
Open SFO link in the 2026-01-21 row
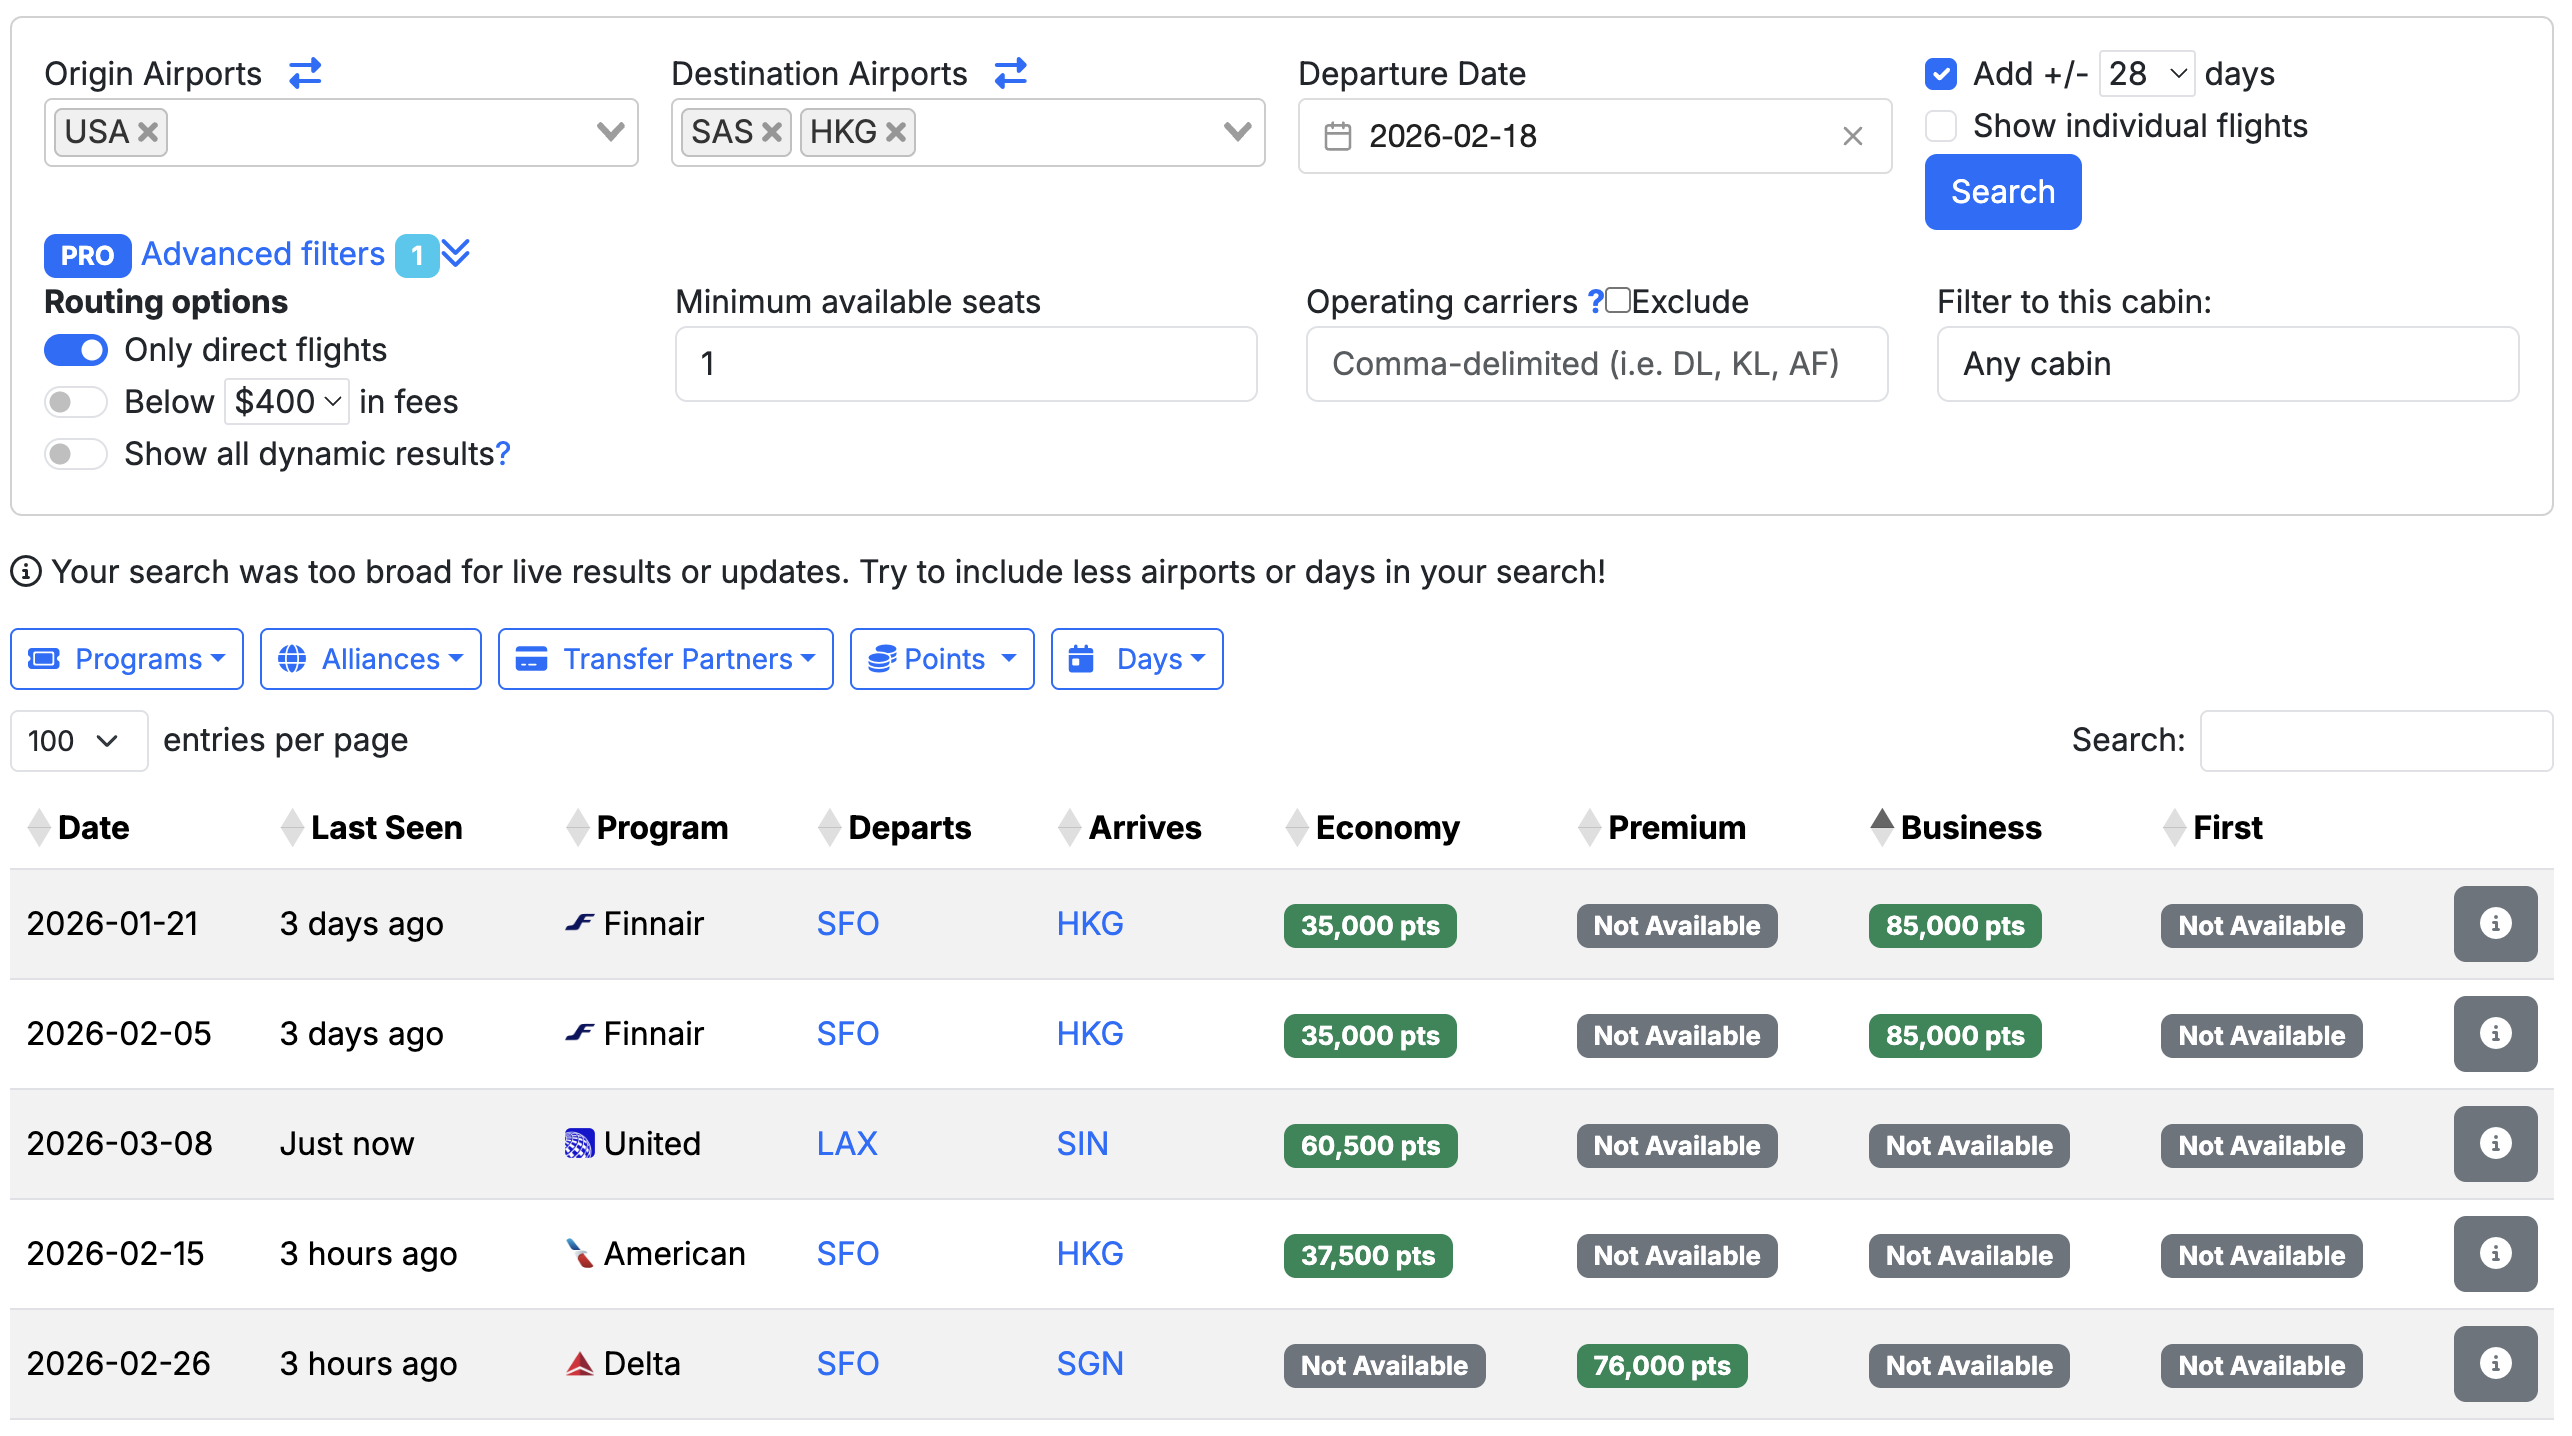847,923
